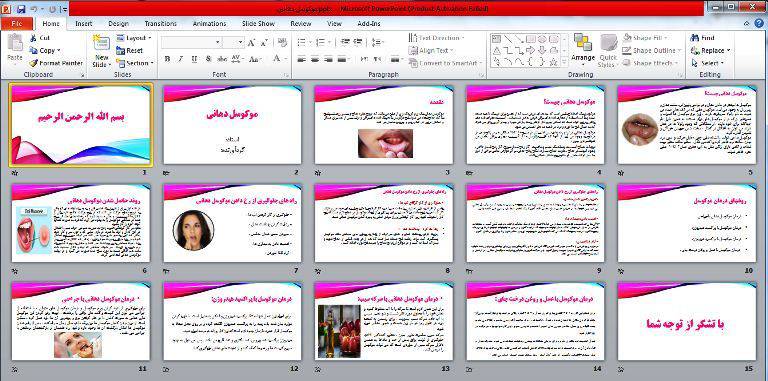Open the Font dialog launcher
The image size is (768, 381).
coord(287,75)
